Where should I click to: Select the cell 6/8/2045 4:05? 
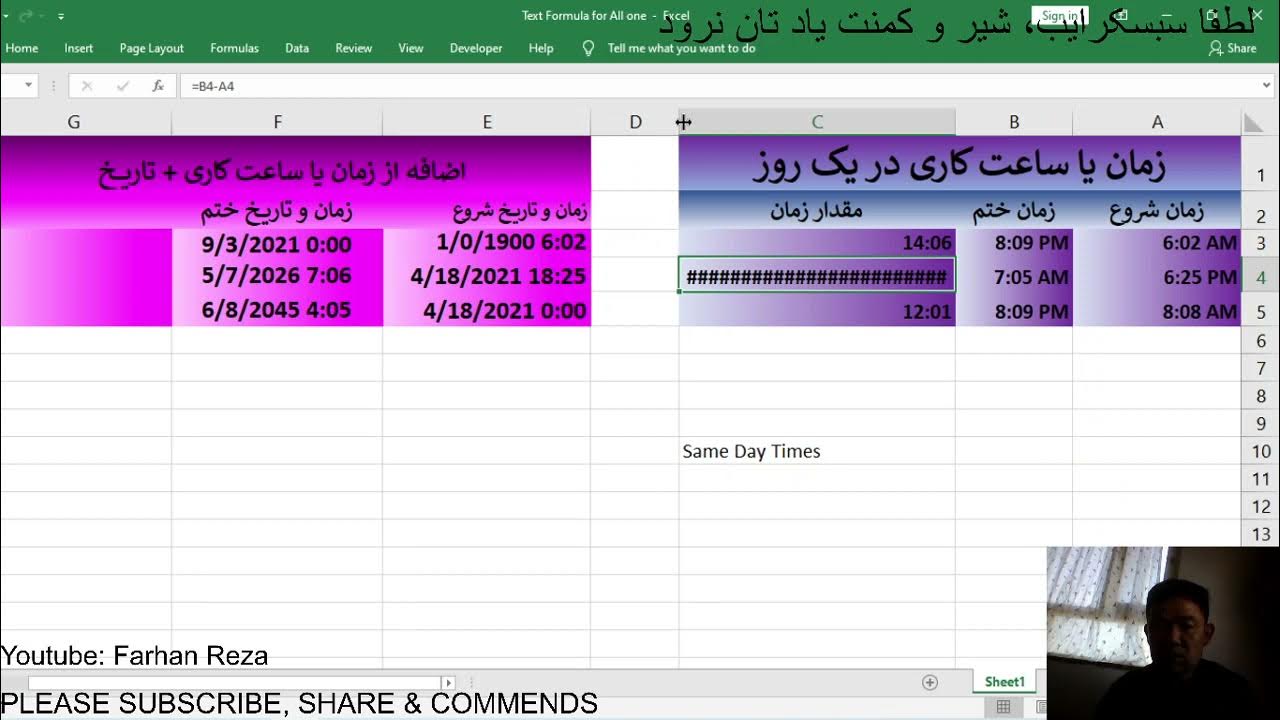pyautogui.click(x=277, y=310)
